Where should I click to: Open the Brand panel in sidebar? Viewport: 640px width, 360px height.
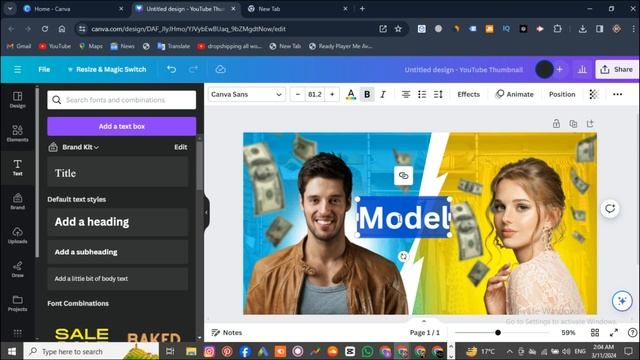pyautogui.click(x=17, y=201)
